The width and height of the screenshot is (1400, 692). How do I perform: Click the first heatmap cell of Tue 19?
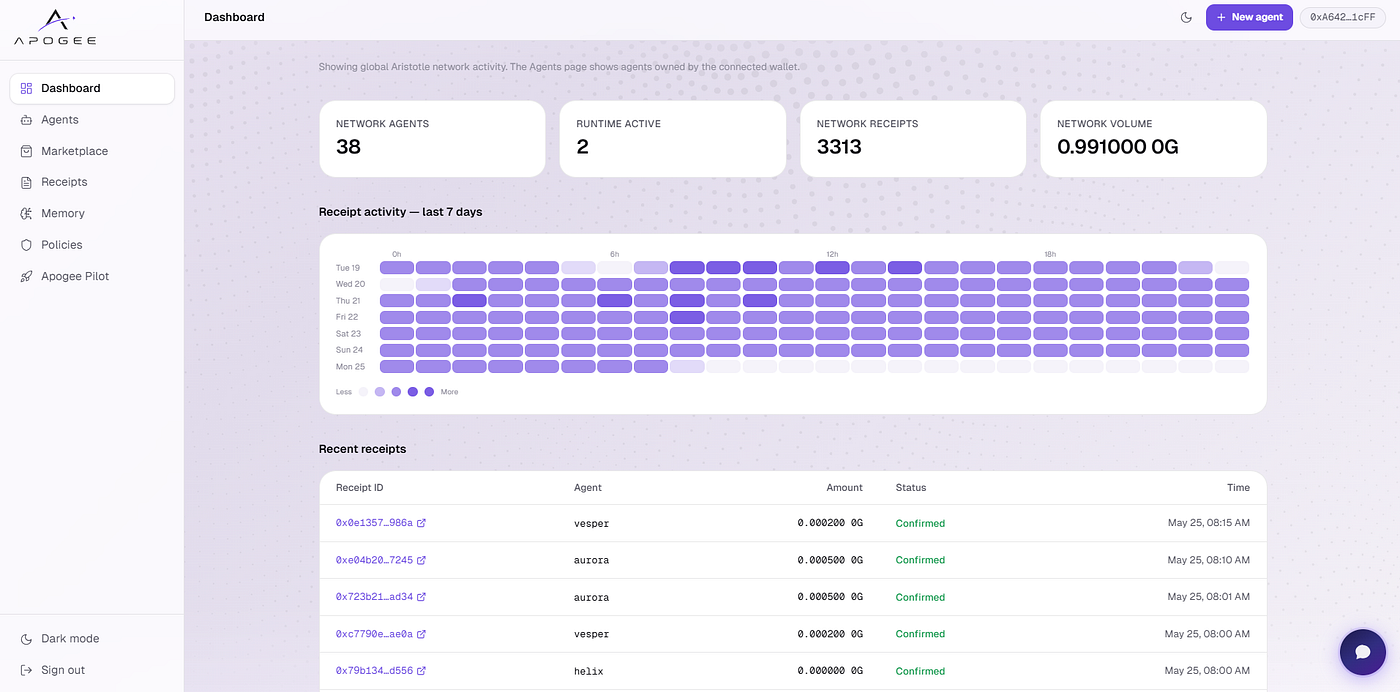[x=397, y=268]
